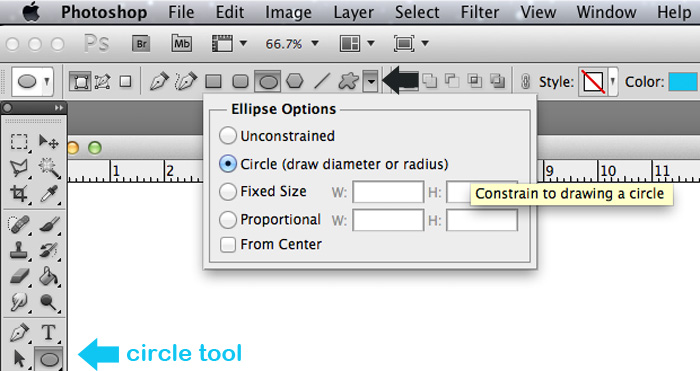Image resolution: width=700 pixels, height=371 pixels.
Task: Open the geometry options dropdown arrow
Action: click(x=371, y=82)
